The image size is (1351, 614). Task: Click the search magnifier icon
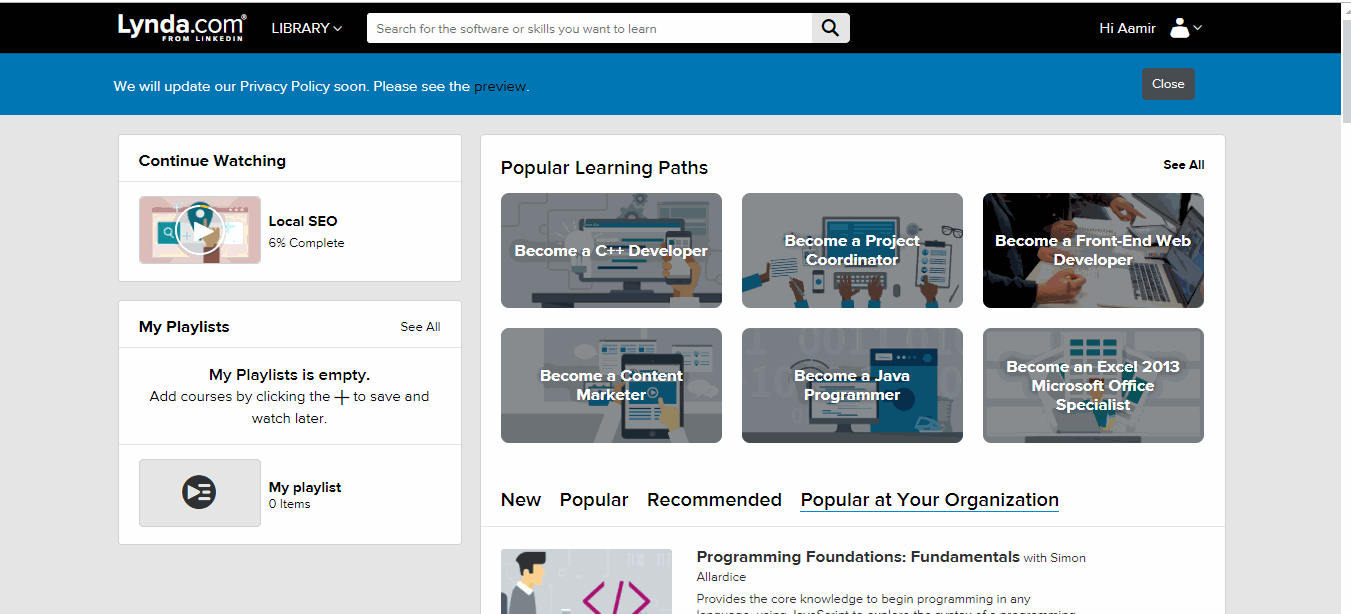pyautogui.click(x=830, y=28)
